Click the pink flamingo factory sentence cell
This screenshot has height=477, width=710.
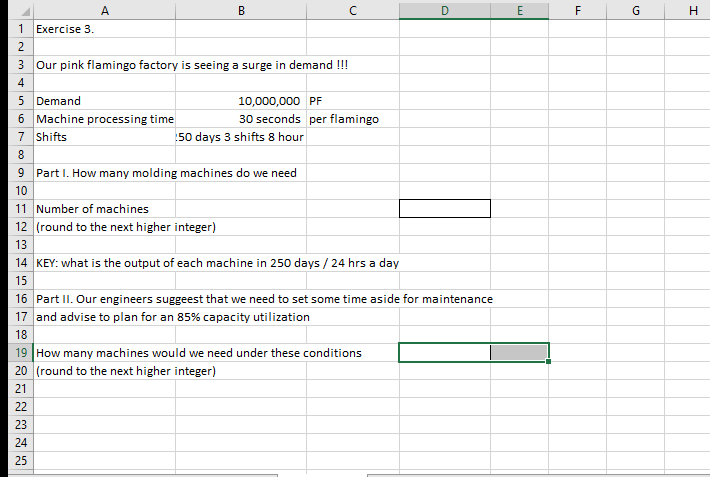tap(192, 65)
